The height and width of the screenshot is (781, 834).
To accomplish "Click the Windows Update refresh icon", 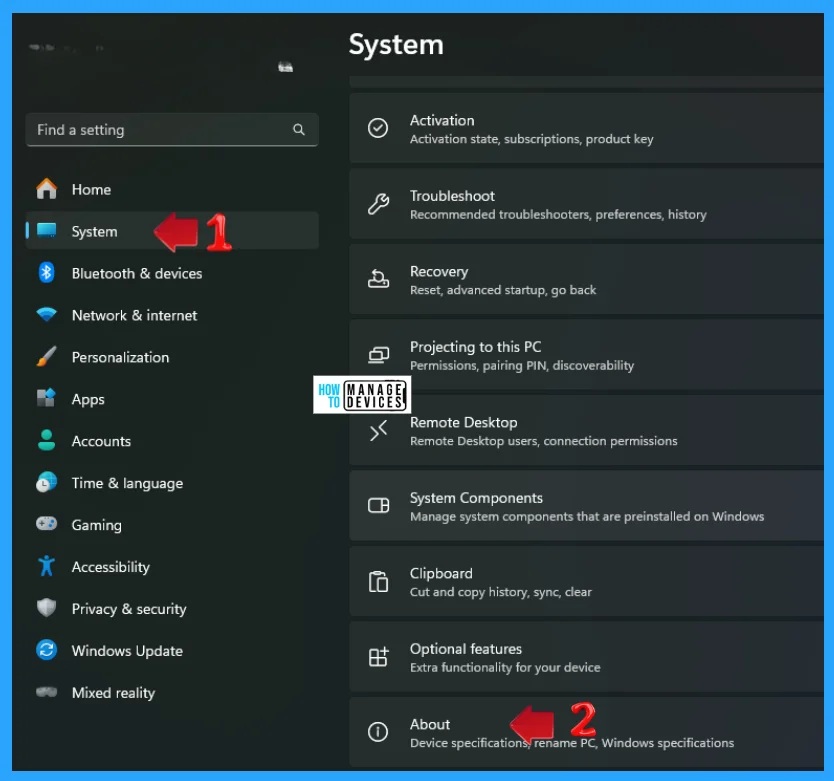I will click(x=46, y=650).
